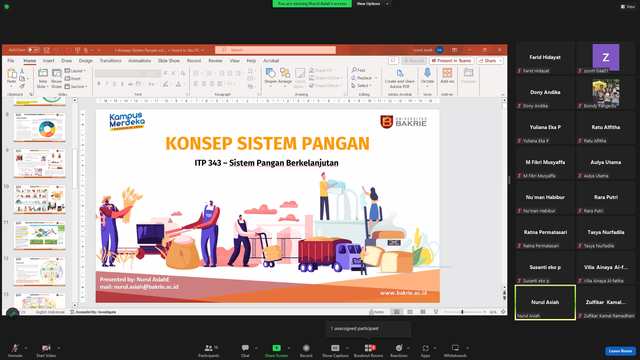
Task: Reset the slide layout
Action: 73,78
